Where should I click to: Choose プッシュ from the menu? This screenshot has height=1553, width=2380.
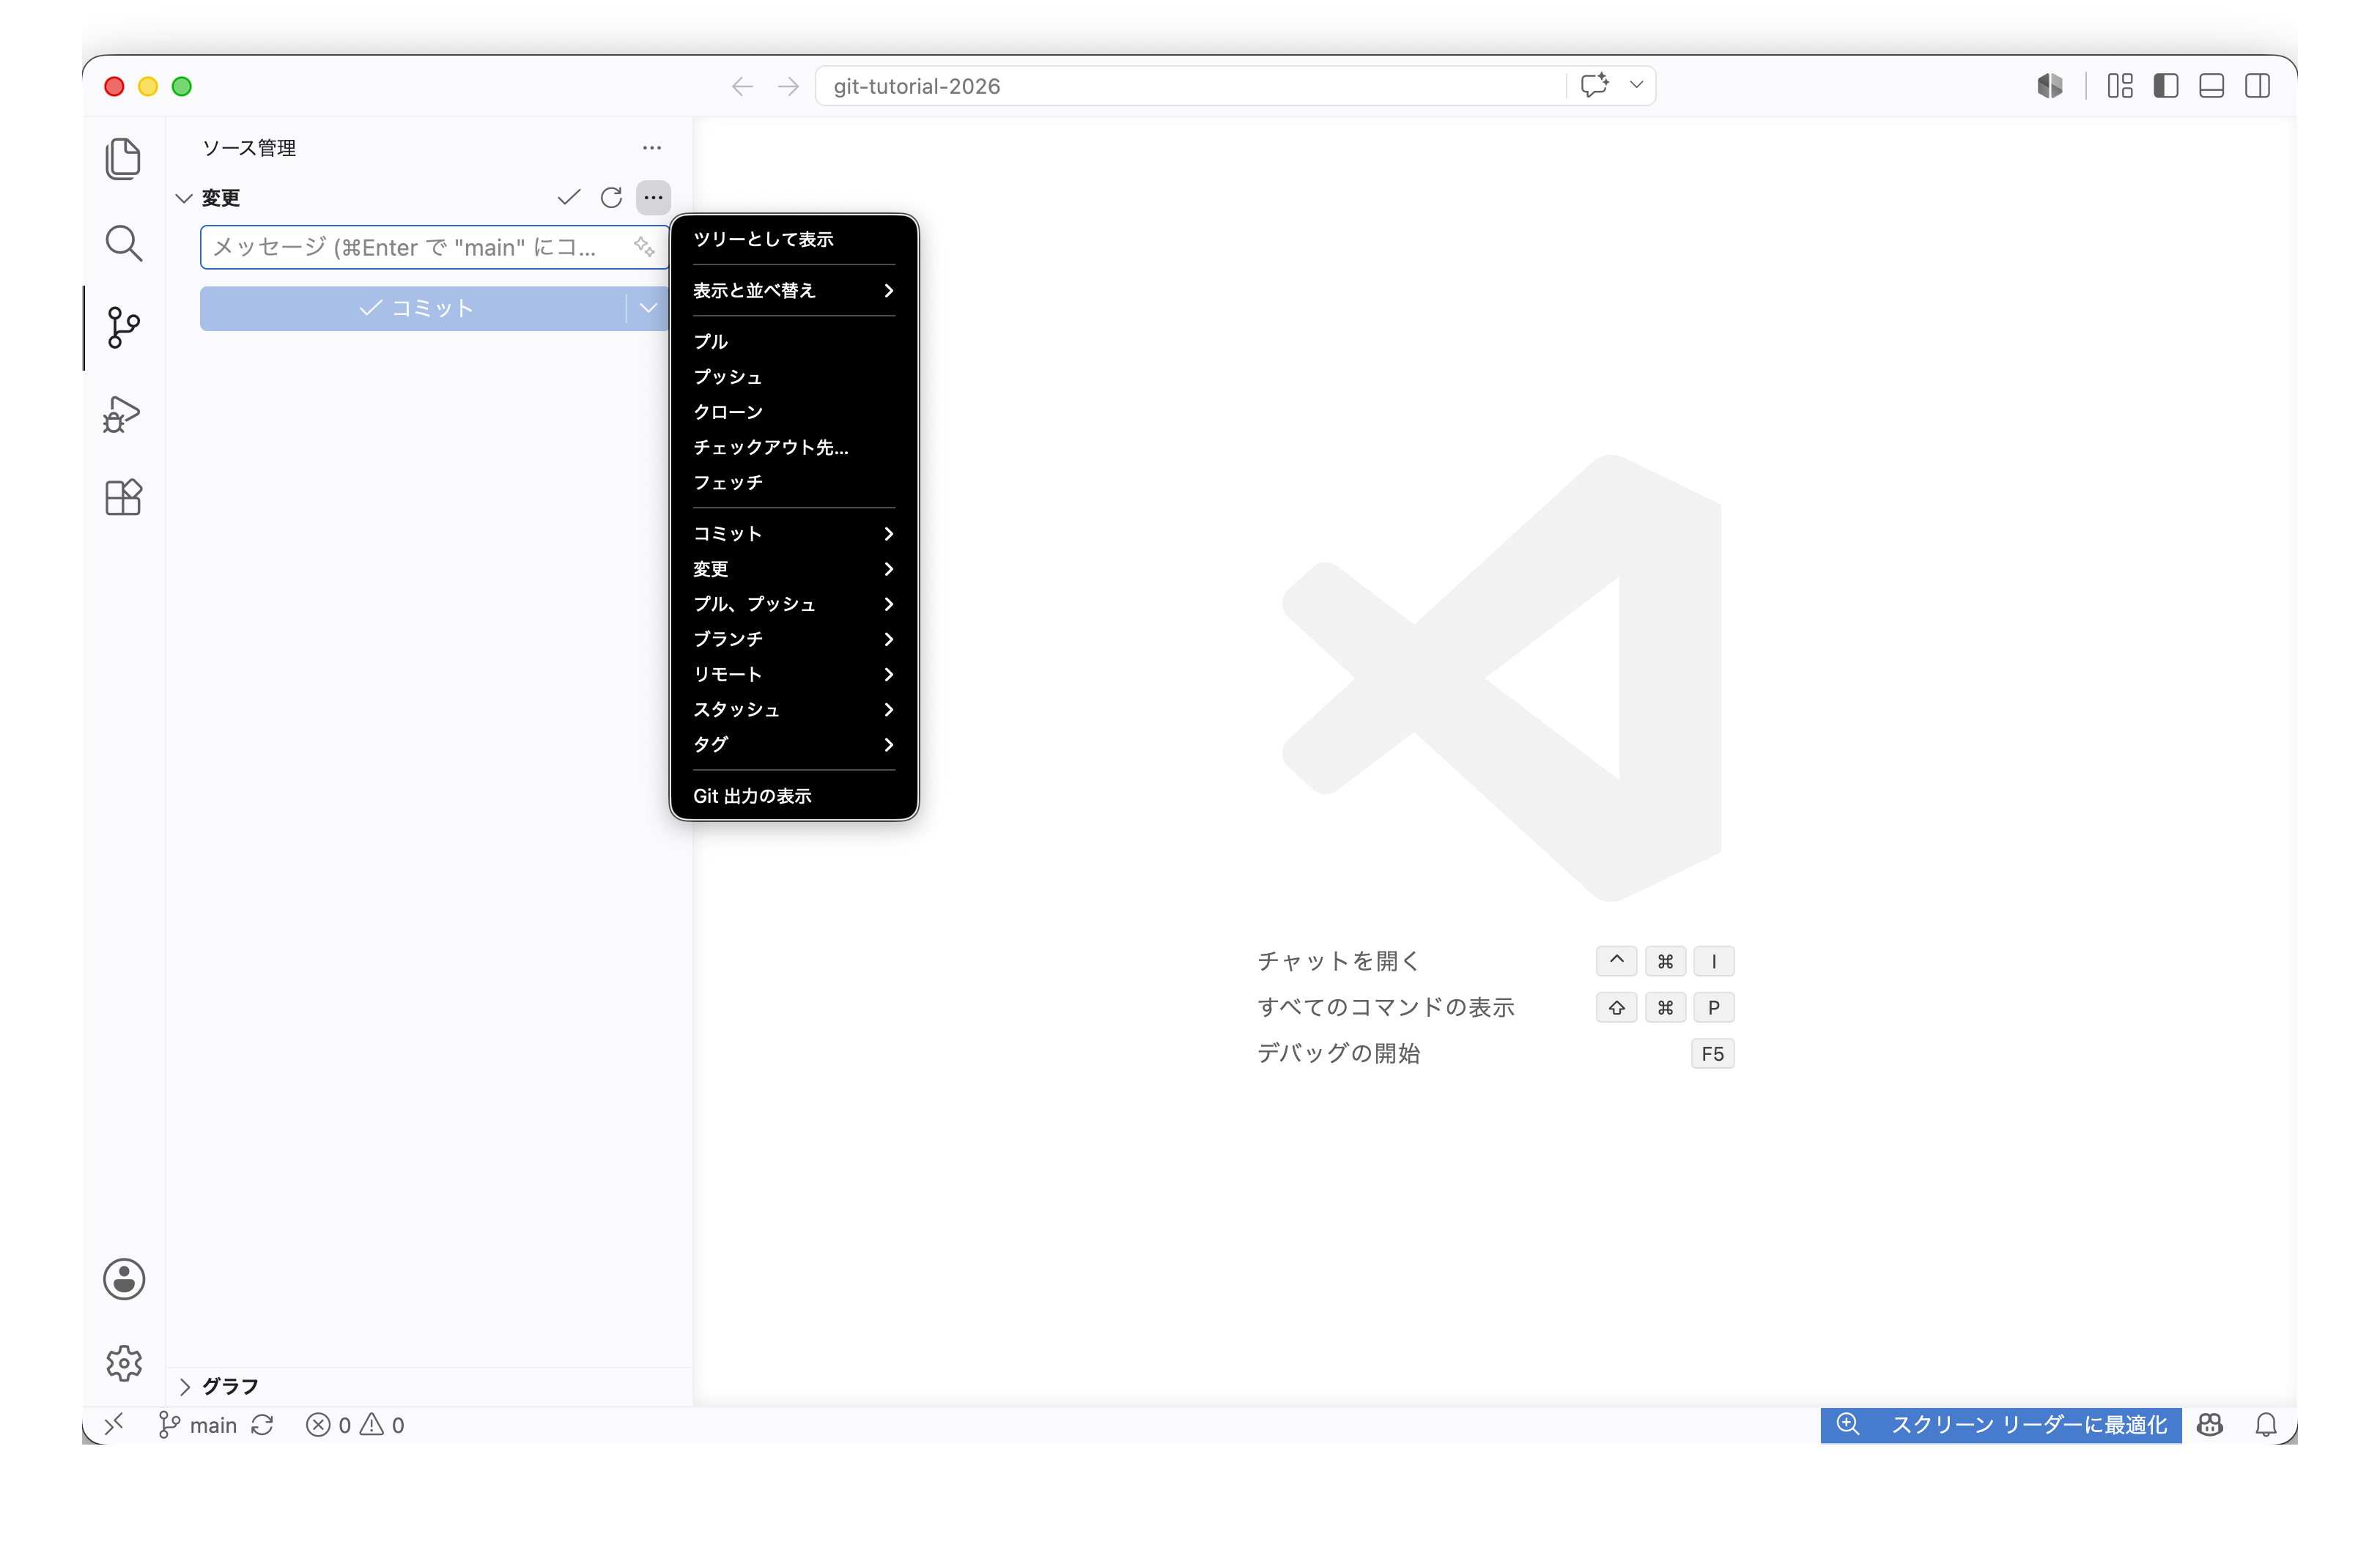coord(794,377)
